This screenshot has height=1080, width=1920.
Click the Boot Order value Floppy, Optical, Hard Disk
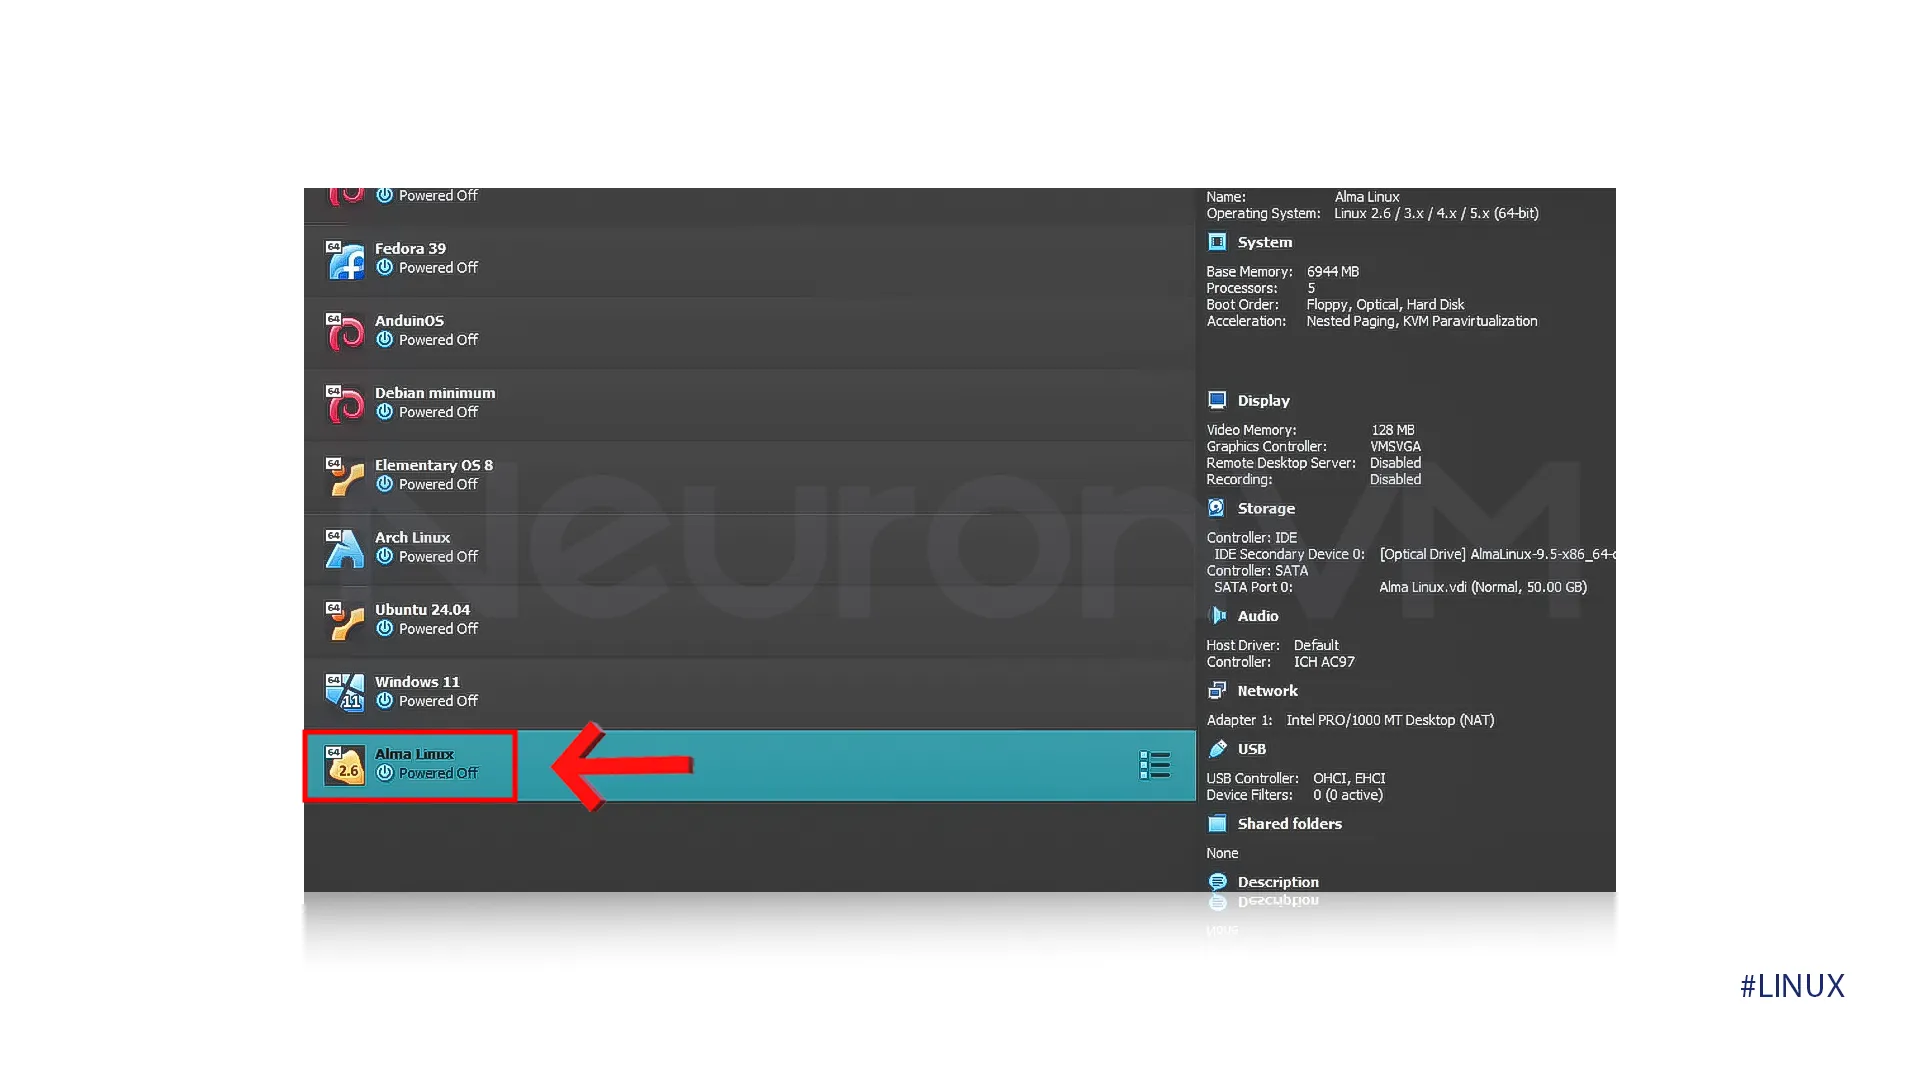(x=1385, y=304)
